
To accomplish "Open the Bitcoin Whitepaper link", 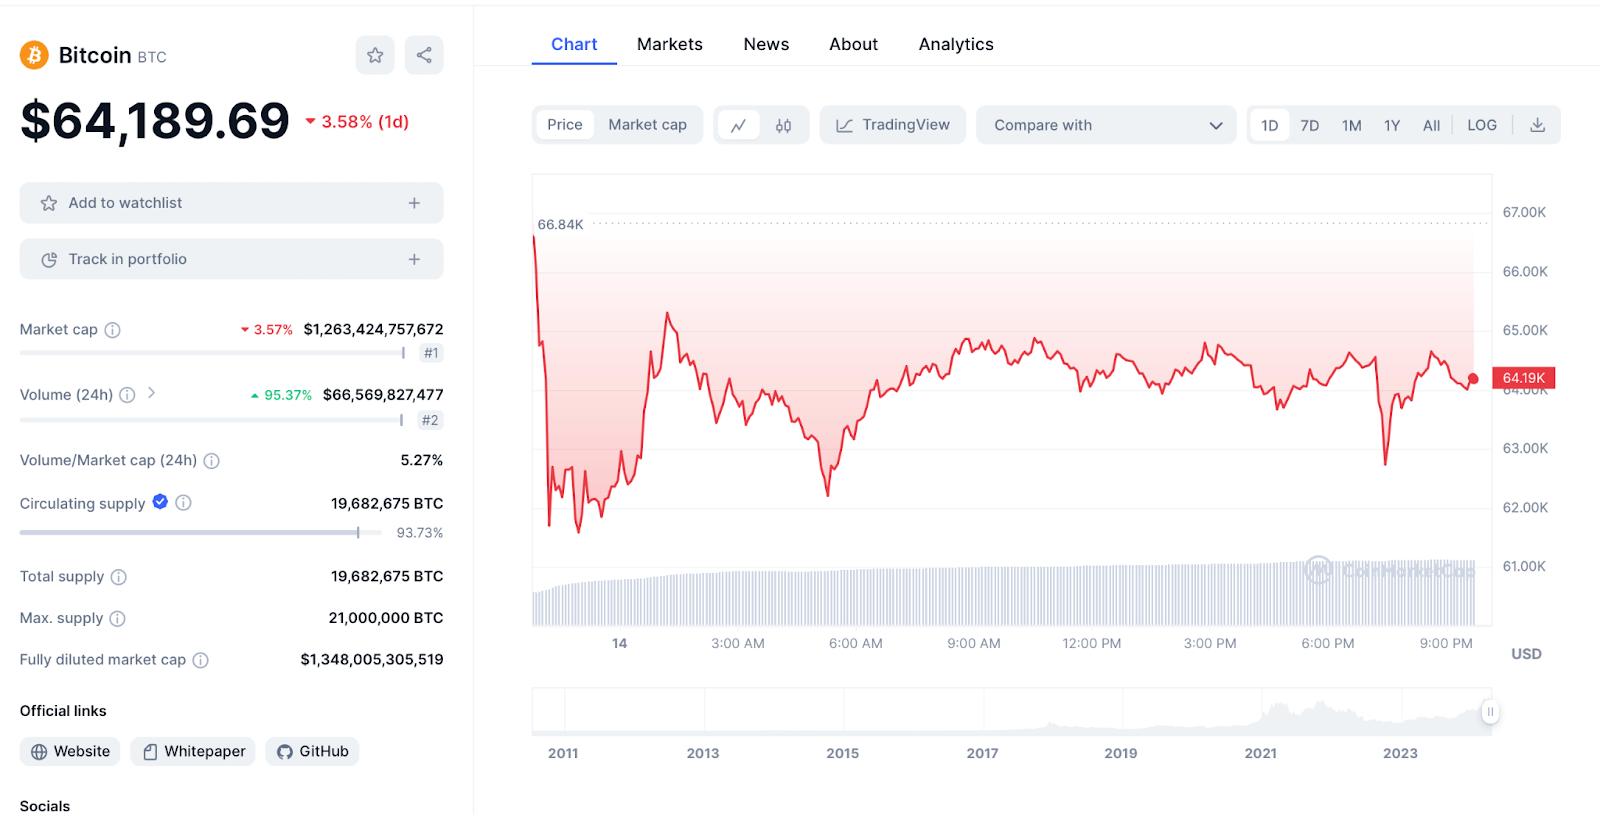I will click(193, 752).
